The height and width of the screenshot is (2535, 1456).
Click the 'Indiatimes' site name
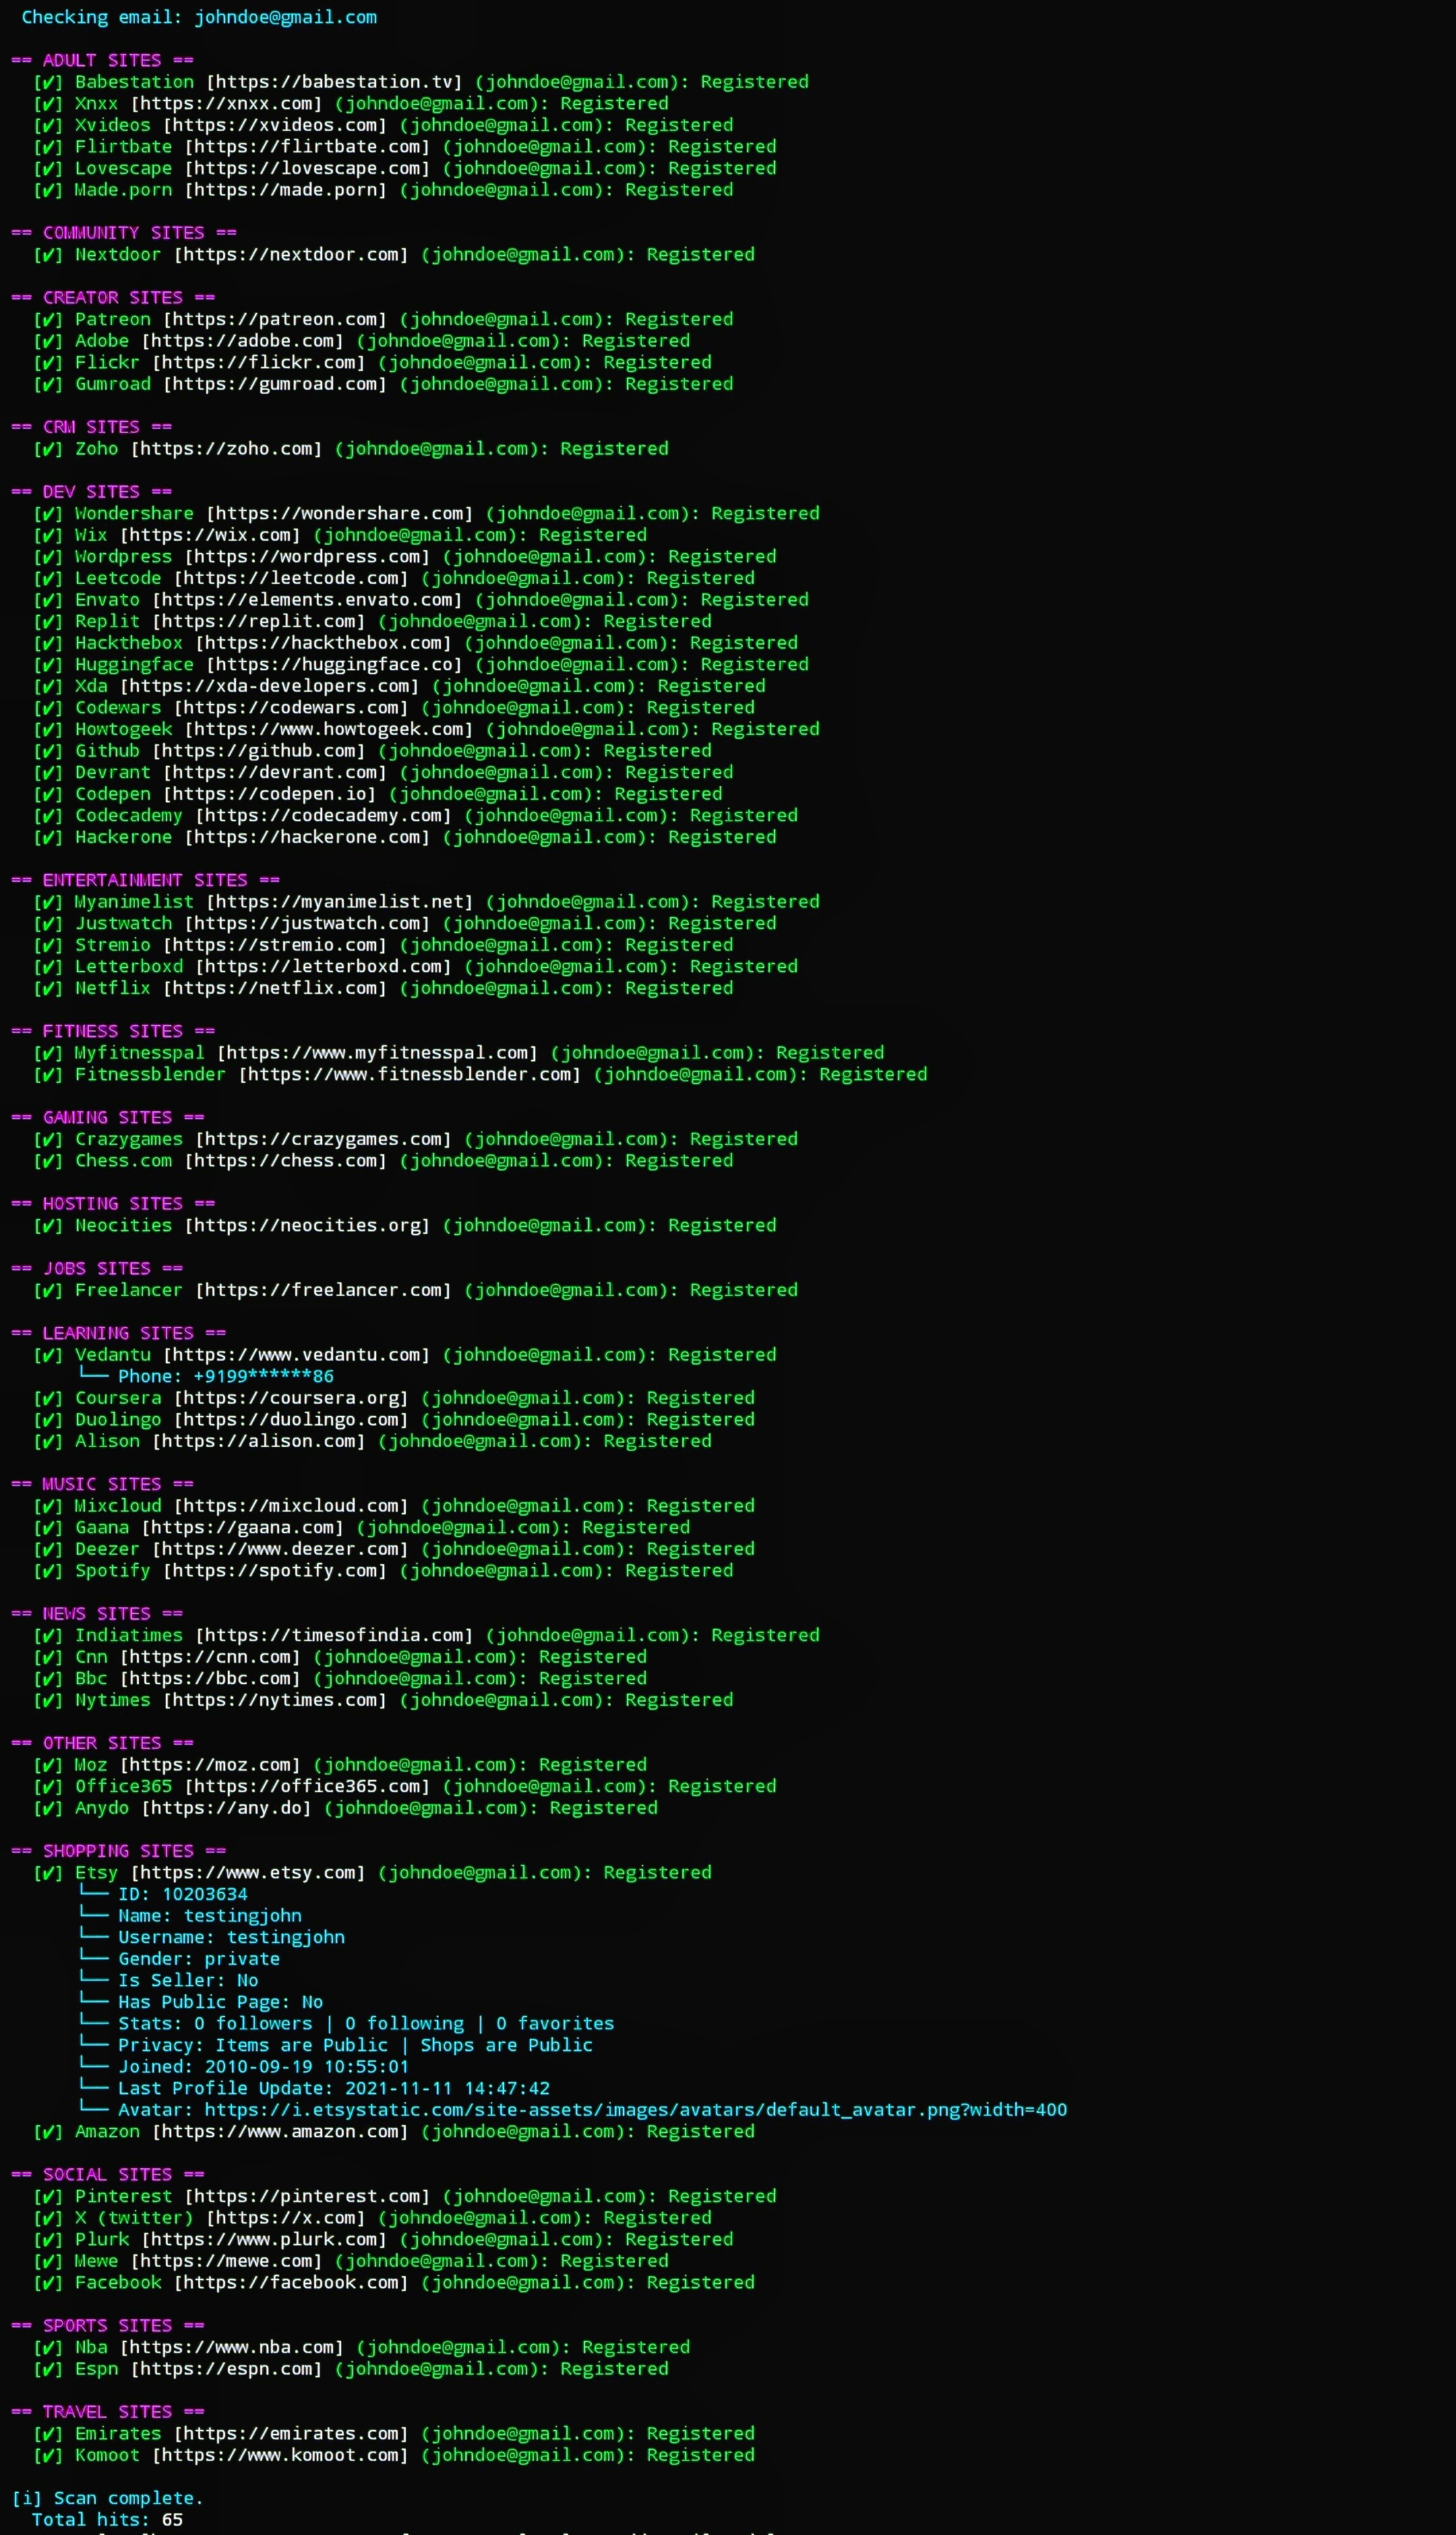pos(129,1635)
